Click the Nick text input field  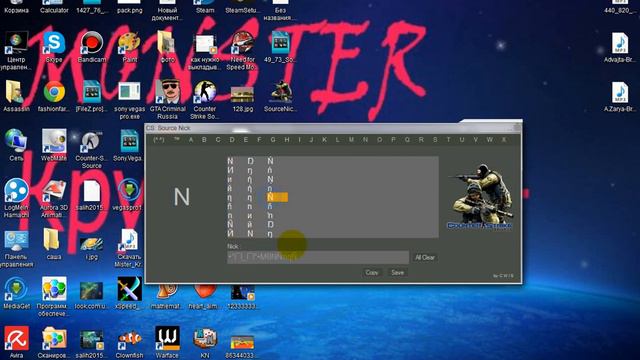pos(318,258)
